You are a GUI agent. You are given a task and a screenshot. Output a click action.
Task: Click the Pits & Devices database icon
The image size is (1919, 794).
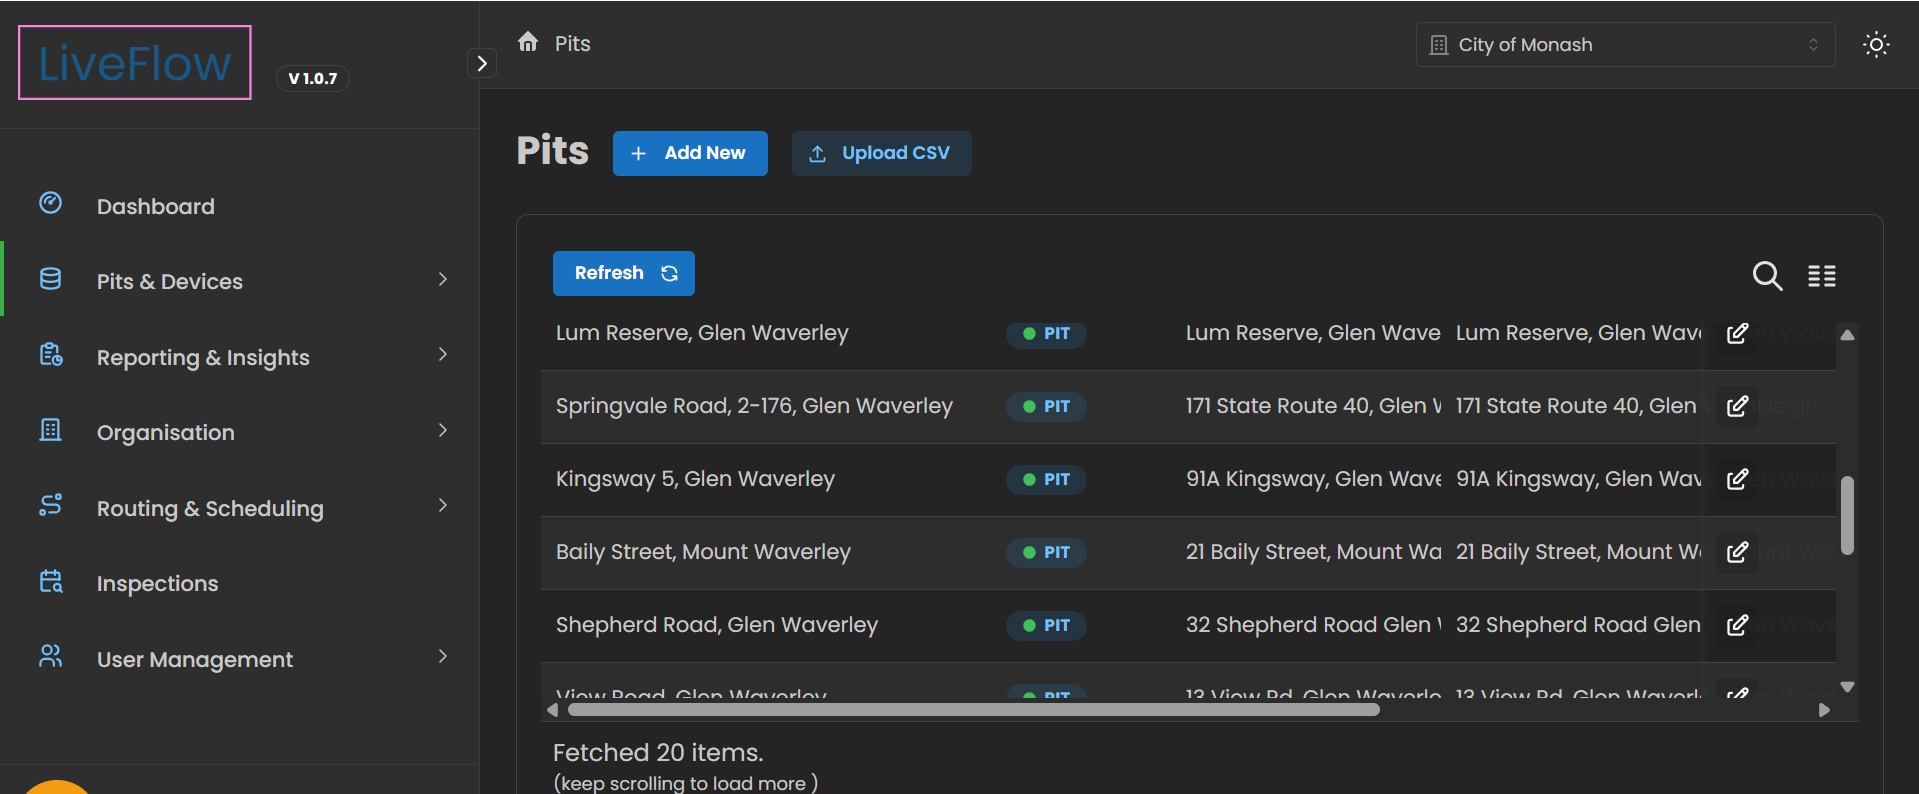(51, 279)
